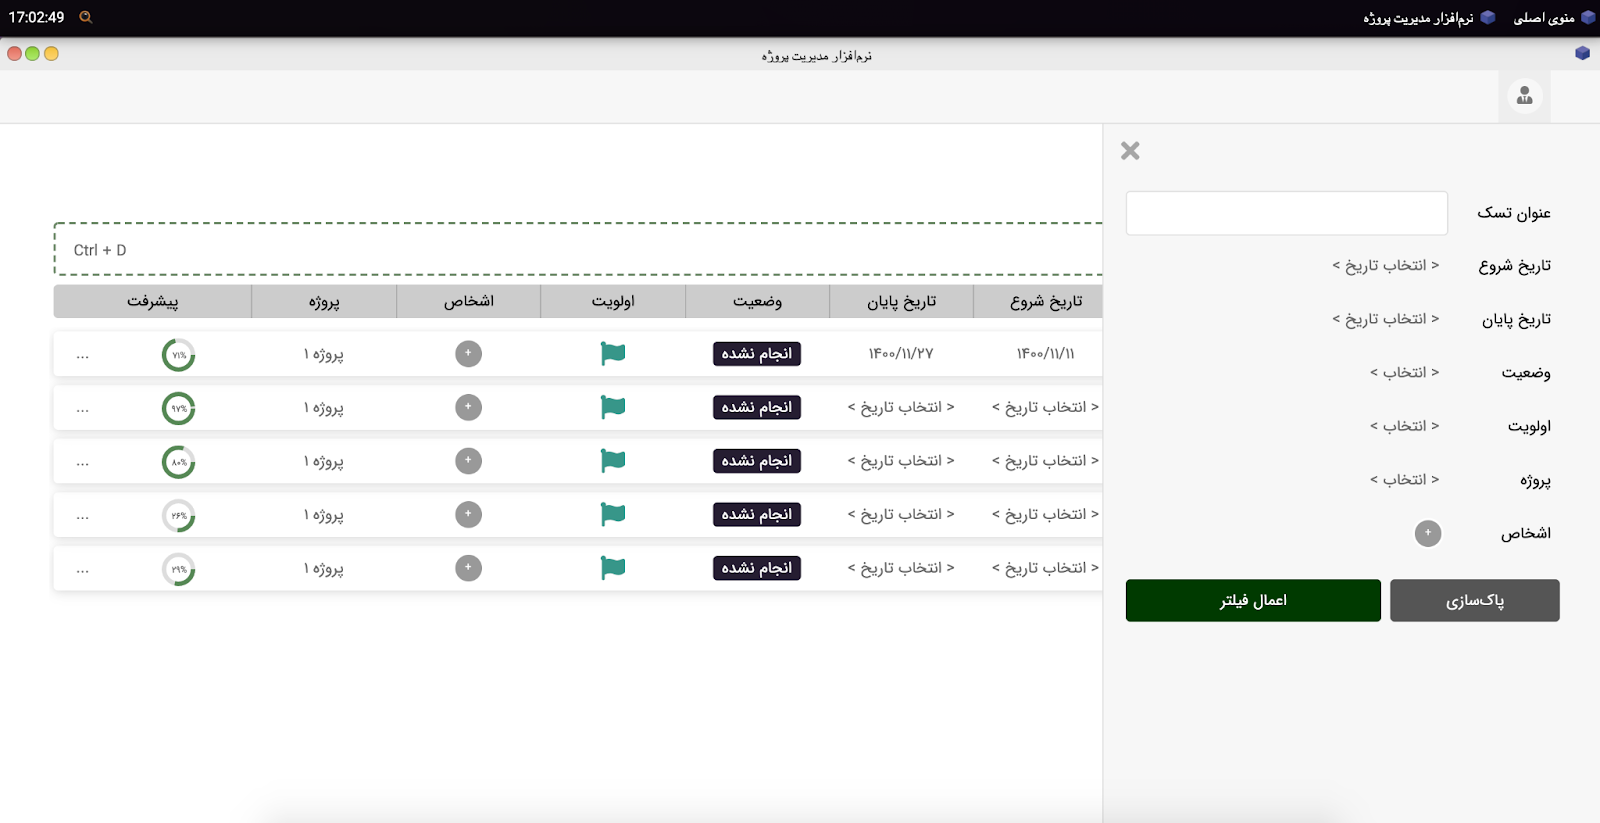This screenshot has width=1600, height=823.
Task: Open the three-dot menu of the 80% row
Action: [x=82, y=463]
